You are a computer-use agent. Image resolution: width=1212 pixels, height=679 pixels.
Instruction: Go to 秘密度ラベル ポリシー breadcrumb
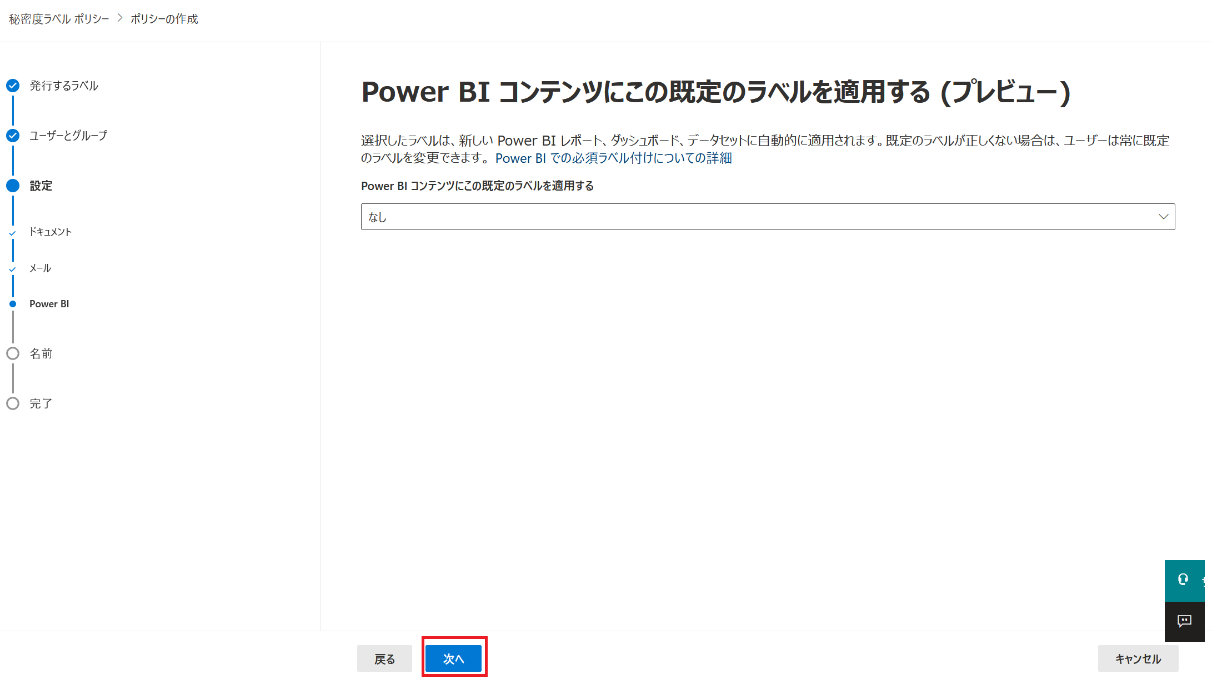point(59,19)
